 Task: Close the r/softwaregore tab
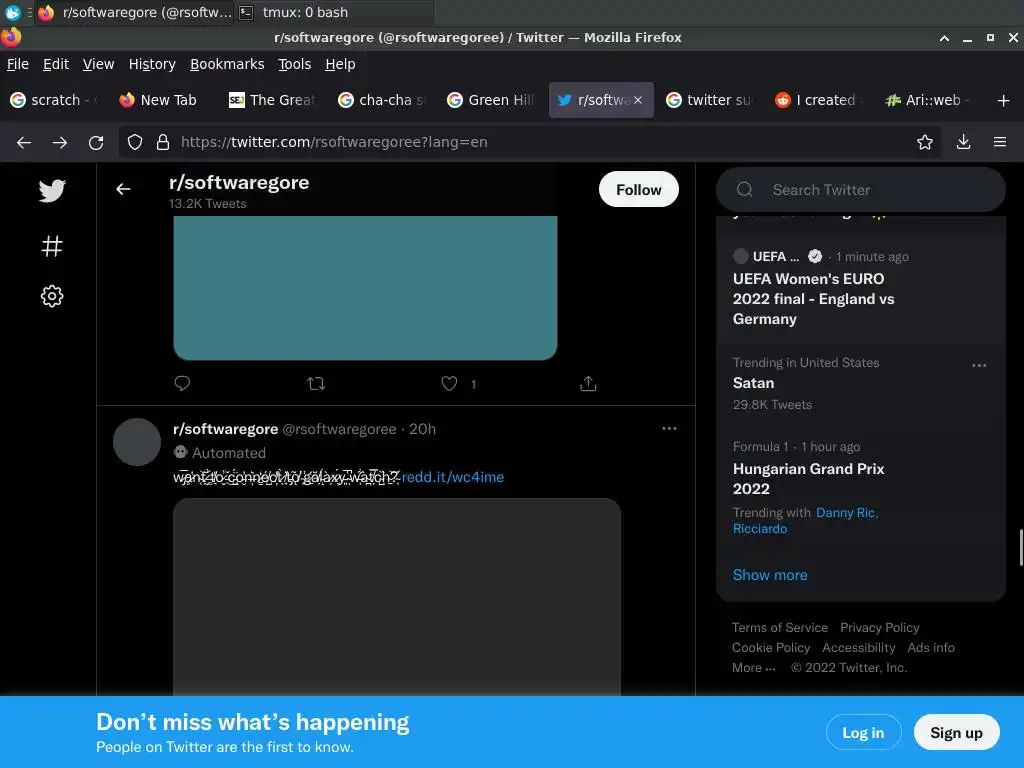[638, 100]
